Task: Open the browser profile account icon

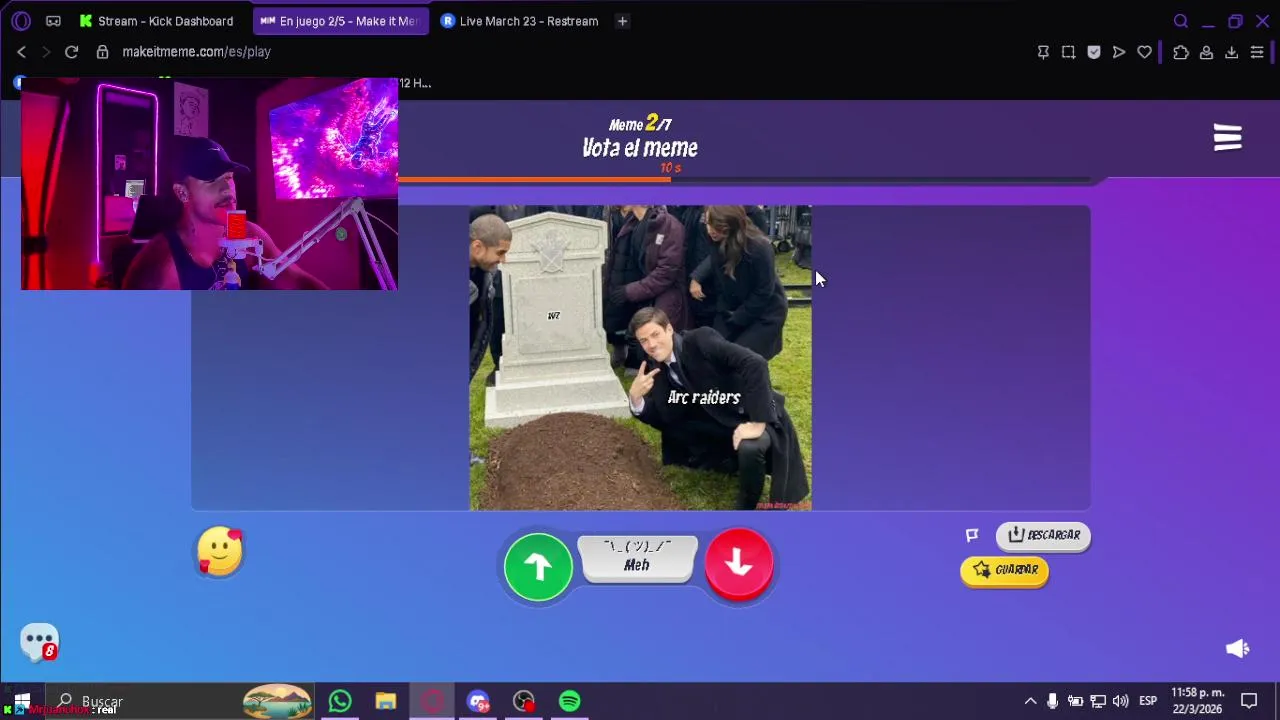Action: (x=1206, y=52)
